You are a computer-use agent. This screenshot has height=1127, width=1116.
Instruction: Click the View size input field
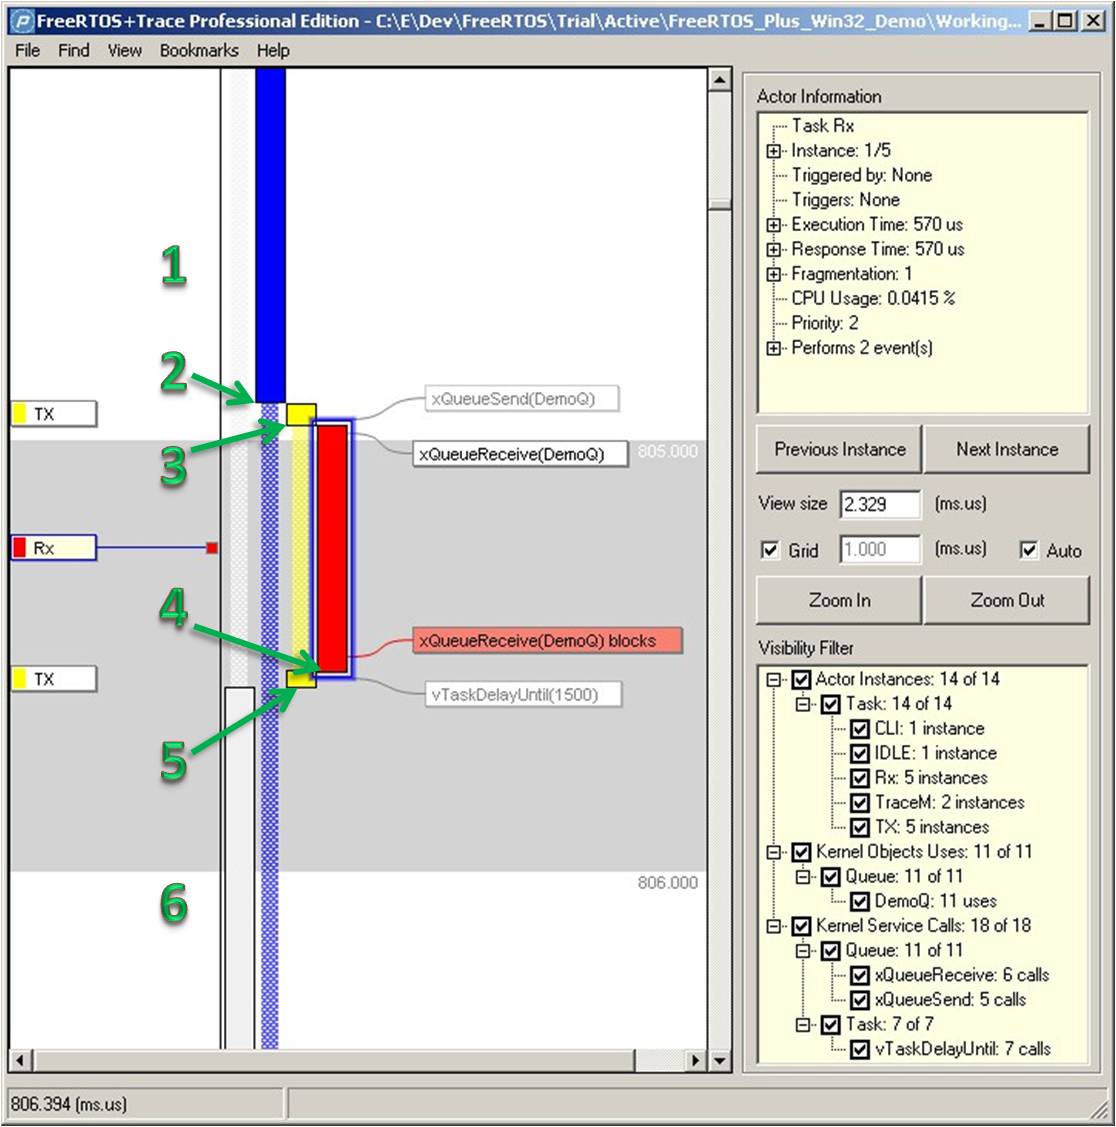pos(880,504)
